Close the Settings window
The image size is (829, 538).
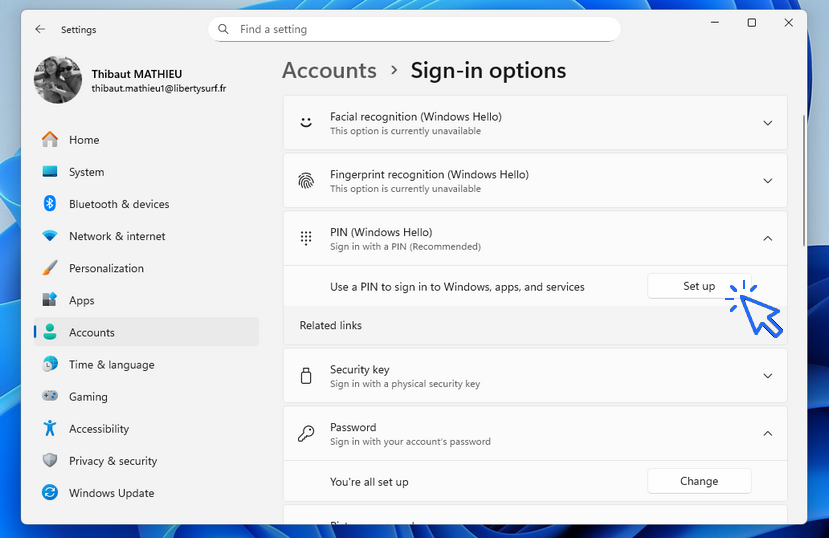[x=788, y=23]
